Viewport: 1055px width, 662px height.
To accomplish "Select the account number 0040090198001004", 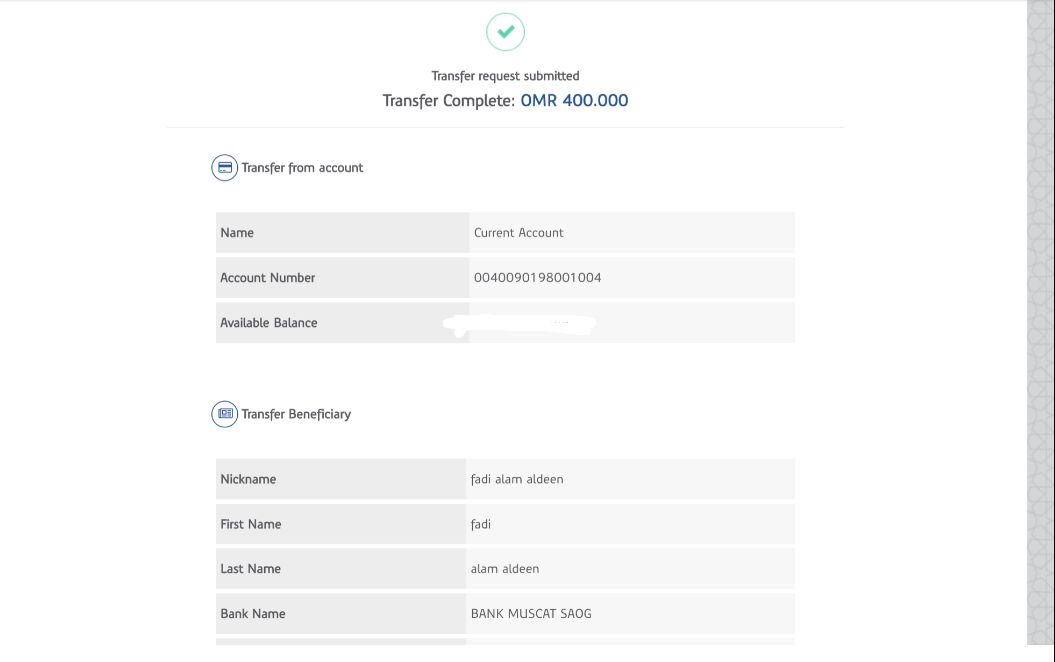I will (x=537, y=278).
